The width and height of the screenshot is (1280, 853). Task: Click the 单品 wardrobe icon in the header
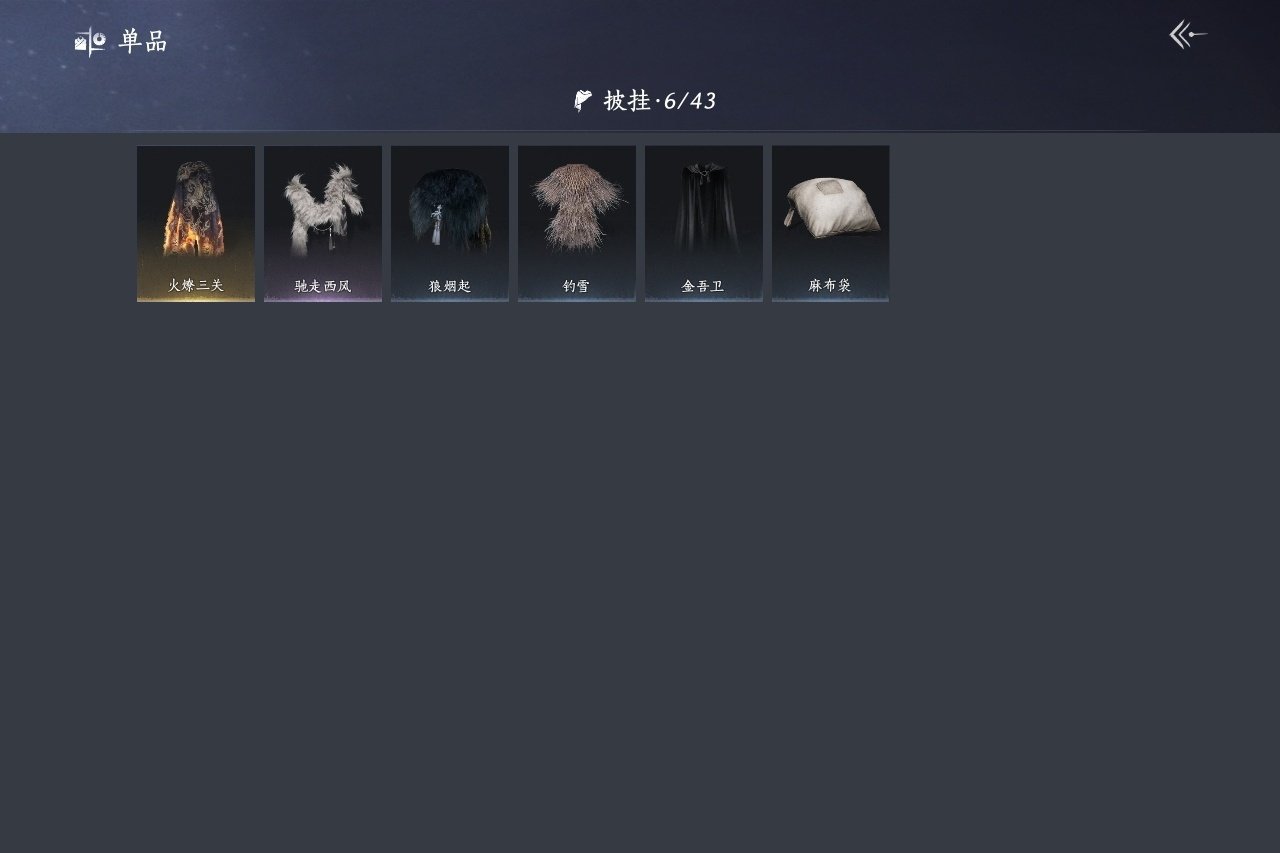click(x=90, y=41)
